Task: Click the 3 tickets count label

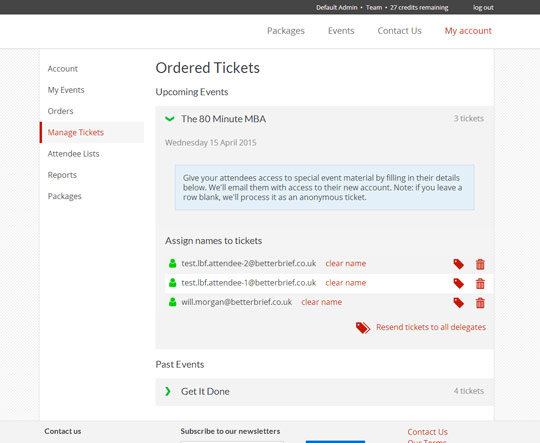Action: click(469, 119)
